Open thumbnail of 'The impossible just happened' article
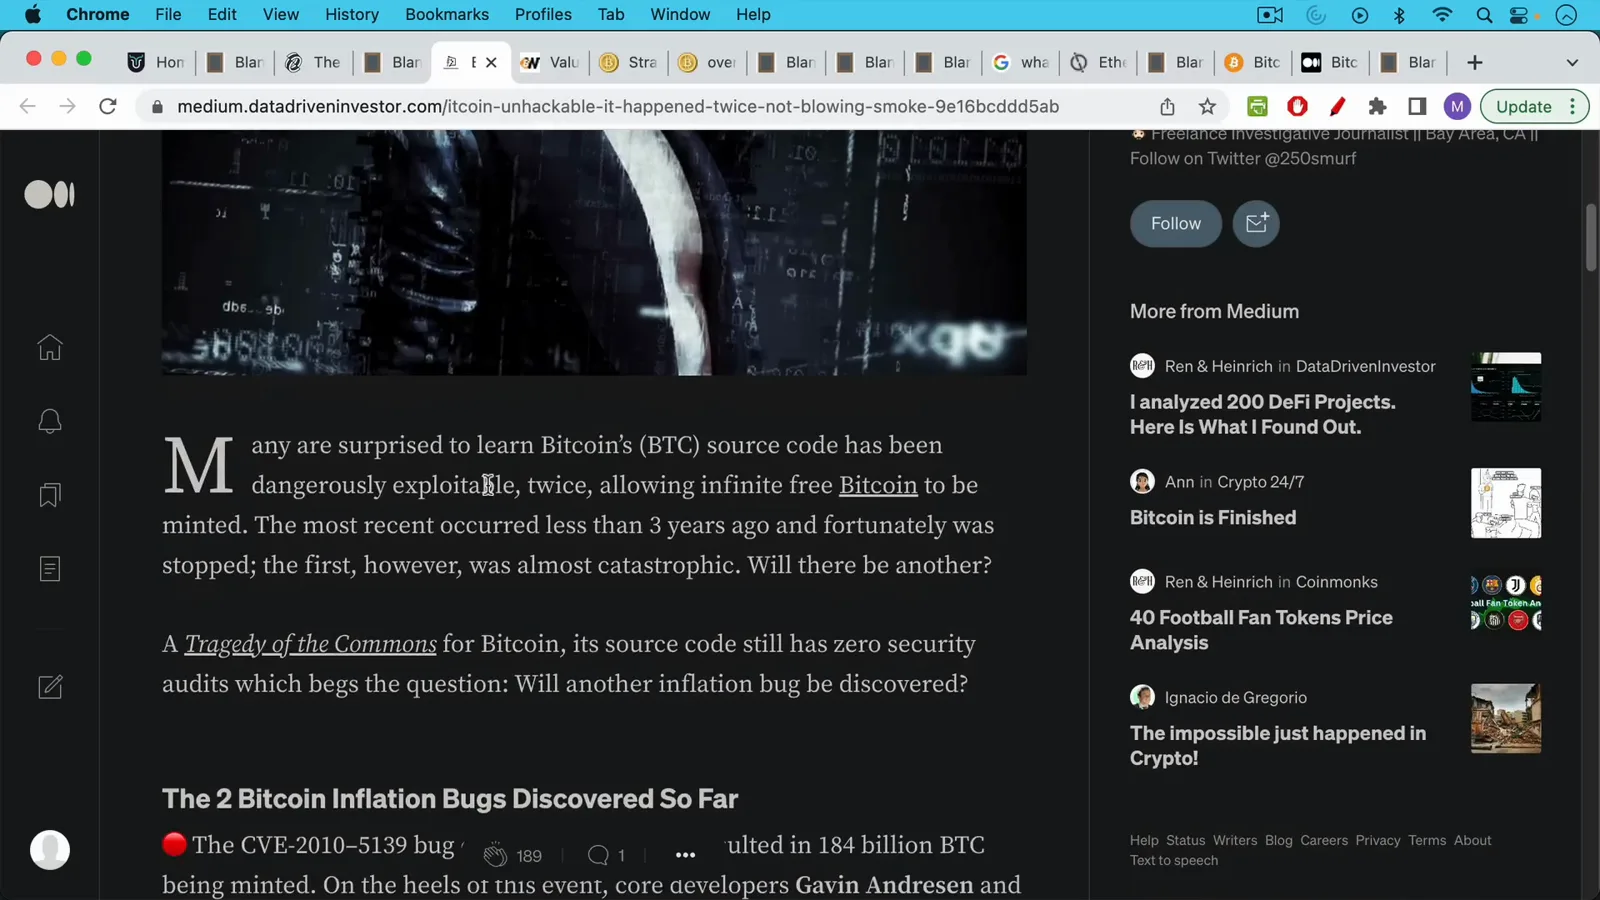The width and height of the screenshot is (1600, 900). pos(1506,718)
